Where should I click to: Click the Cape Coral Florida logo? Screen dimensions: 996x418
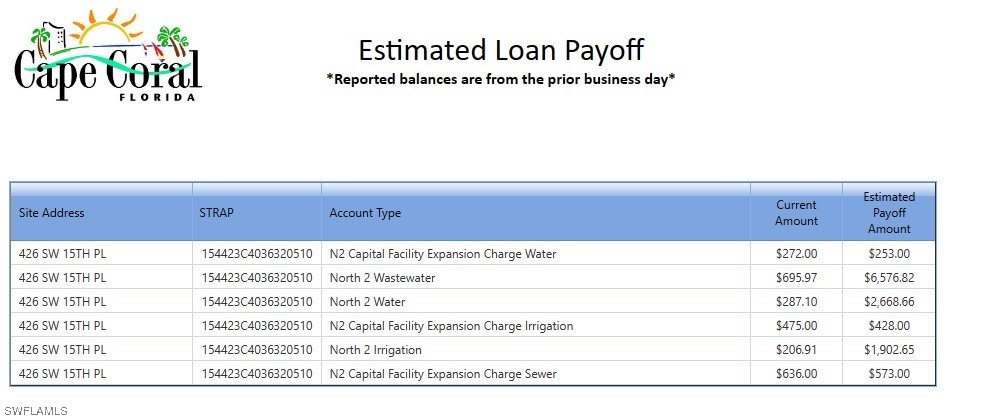[x=107, y=55]
